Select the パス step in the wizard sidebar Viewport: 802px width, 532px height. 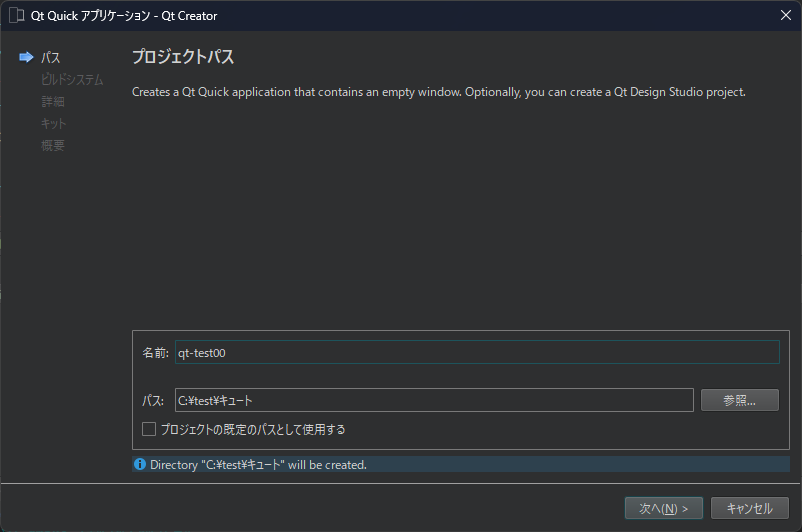[51, 57]
